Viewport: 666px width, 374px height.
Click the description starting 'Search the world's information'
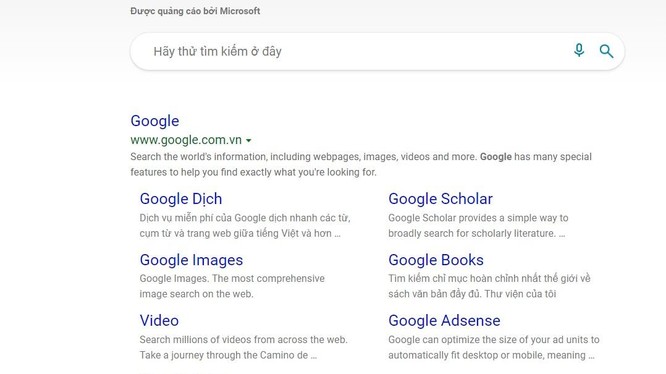point(361,164)
